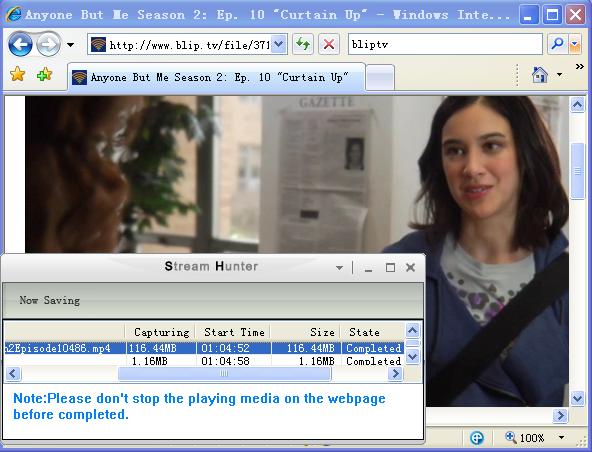Stop loading with the red X icon
The width and height of the screenshot is (592, 452).
point(328,45)
